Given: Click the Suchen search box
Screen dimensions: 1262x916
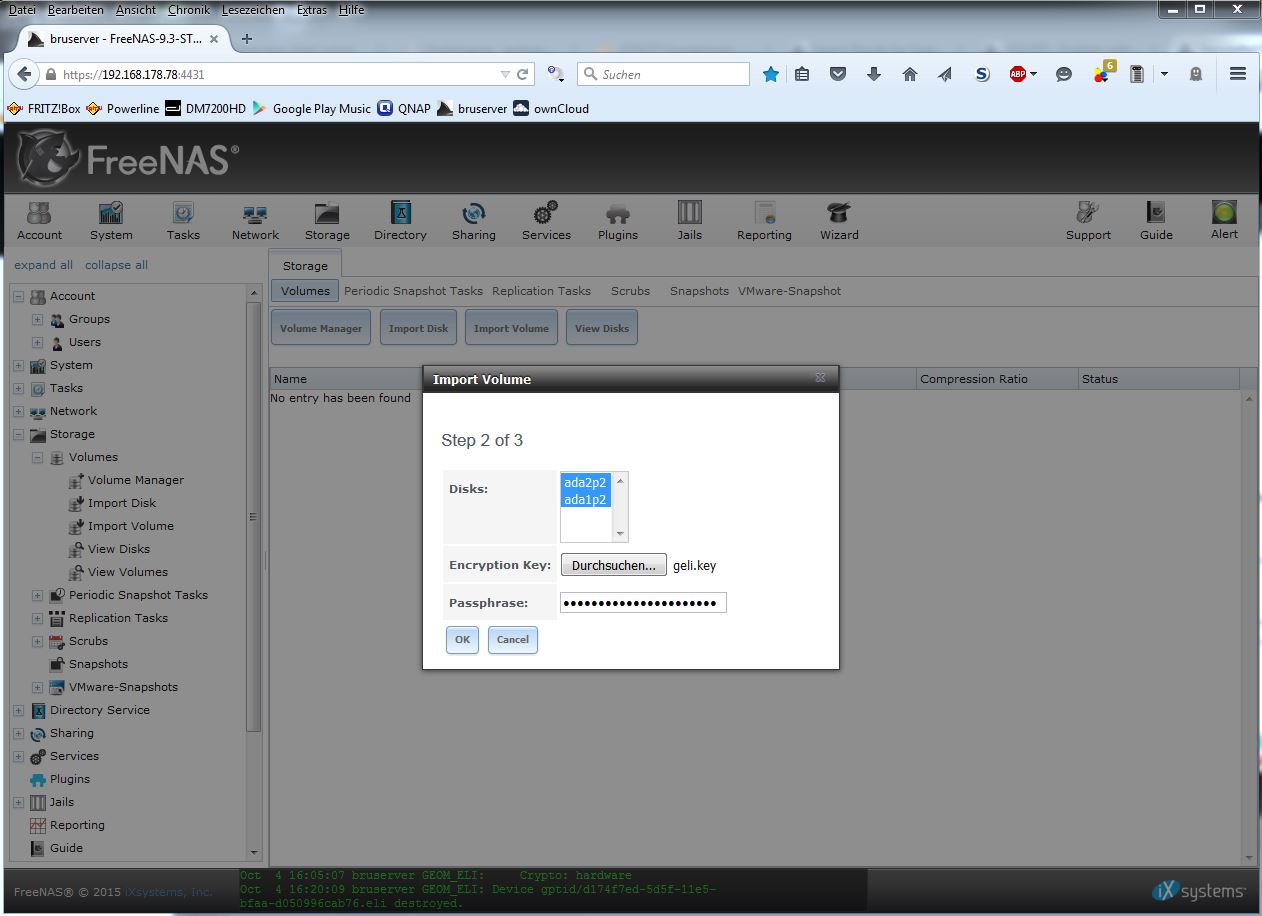Looking at the screenshot, I should pos(663,74).
